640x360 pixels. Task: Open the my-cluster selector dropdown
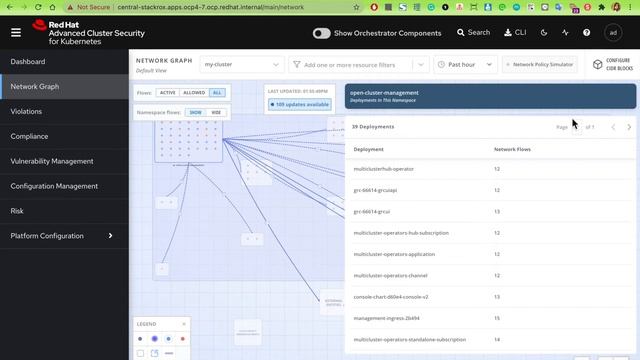(242, 64)
